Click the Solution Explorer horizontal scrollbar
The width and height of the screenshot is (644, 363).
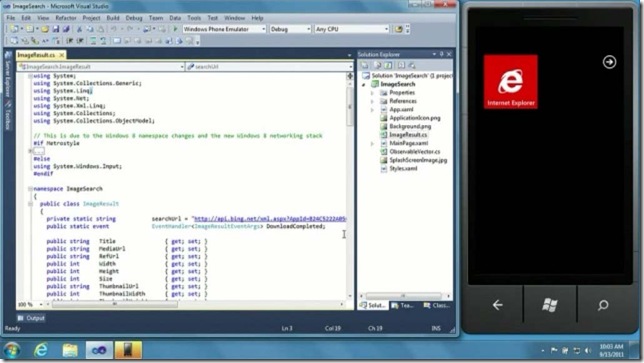pos(405,296)
